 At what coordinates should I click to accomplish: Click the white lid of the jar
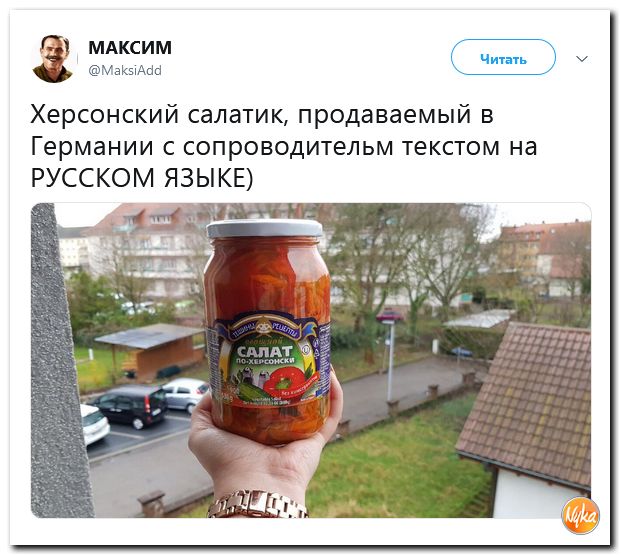pos(265,228)
